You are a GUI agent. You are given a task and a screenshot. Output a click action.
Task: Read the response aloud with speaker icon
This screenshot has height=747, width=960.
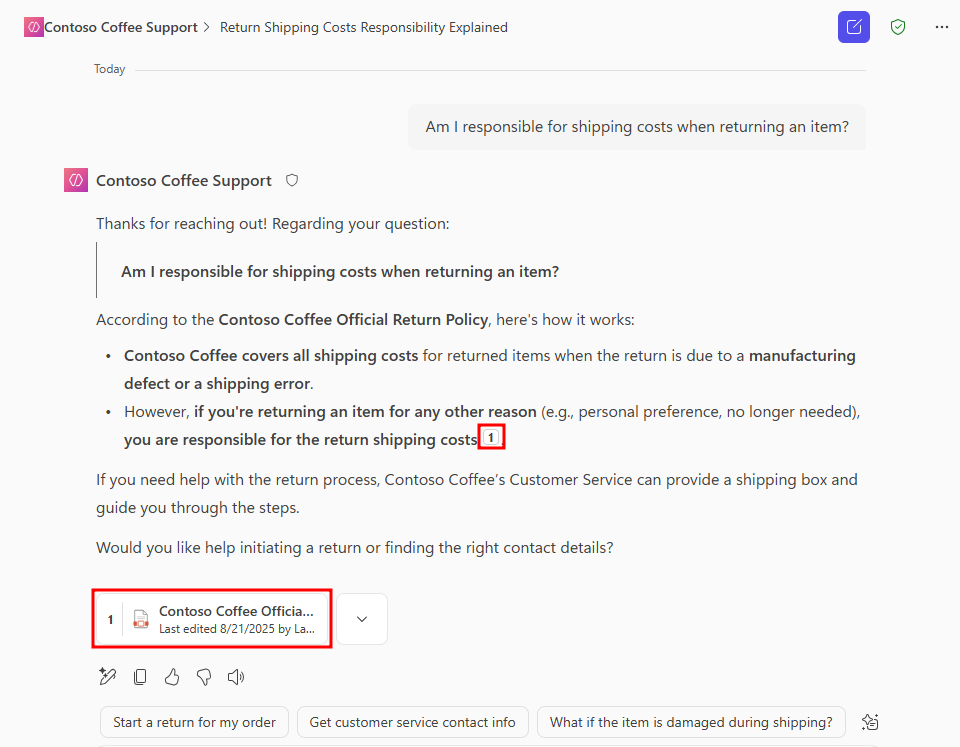[236, 677]
